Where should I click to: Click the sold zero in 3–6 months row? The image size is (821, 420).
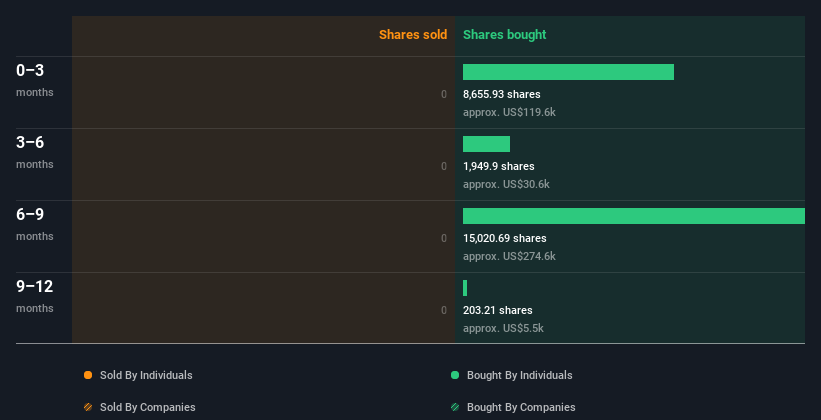click(444, 166)
